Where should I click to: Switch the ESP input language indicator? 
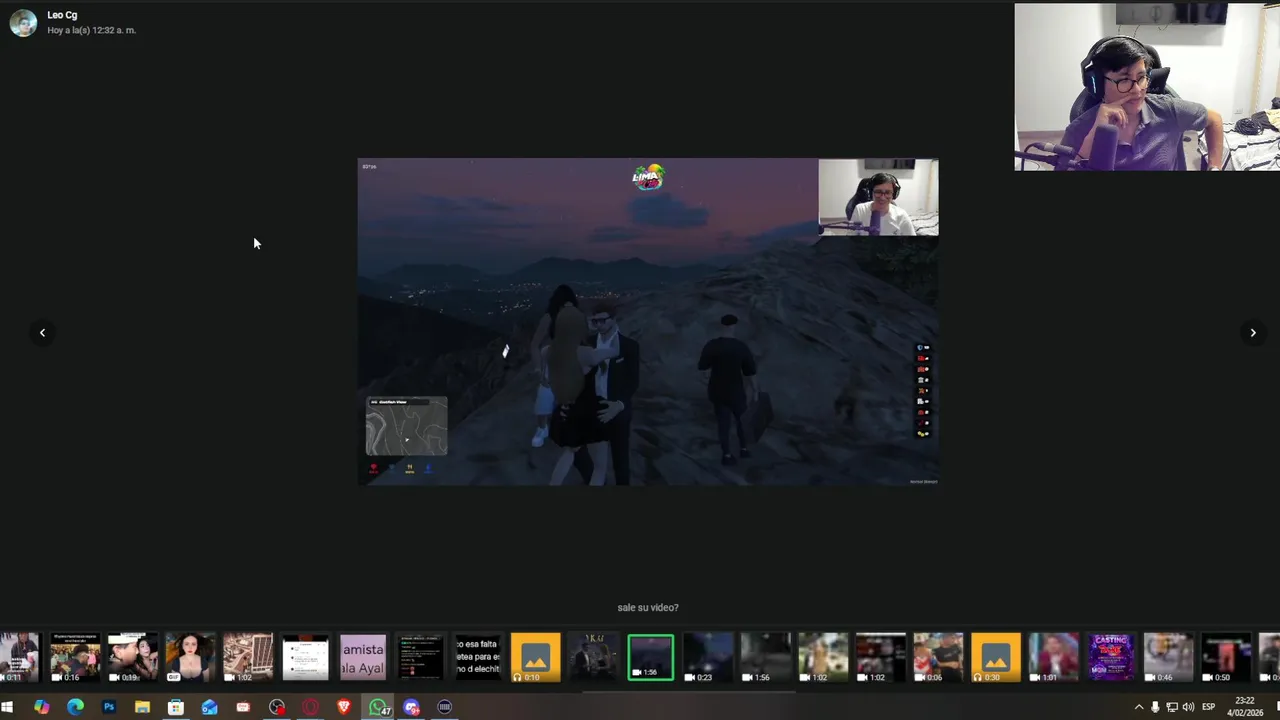tap(1208, 707)
